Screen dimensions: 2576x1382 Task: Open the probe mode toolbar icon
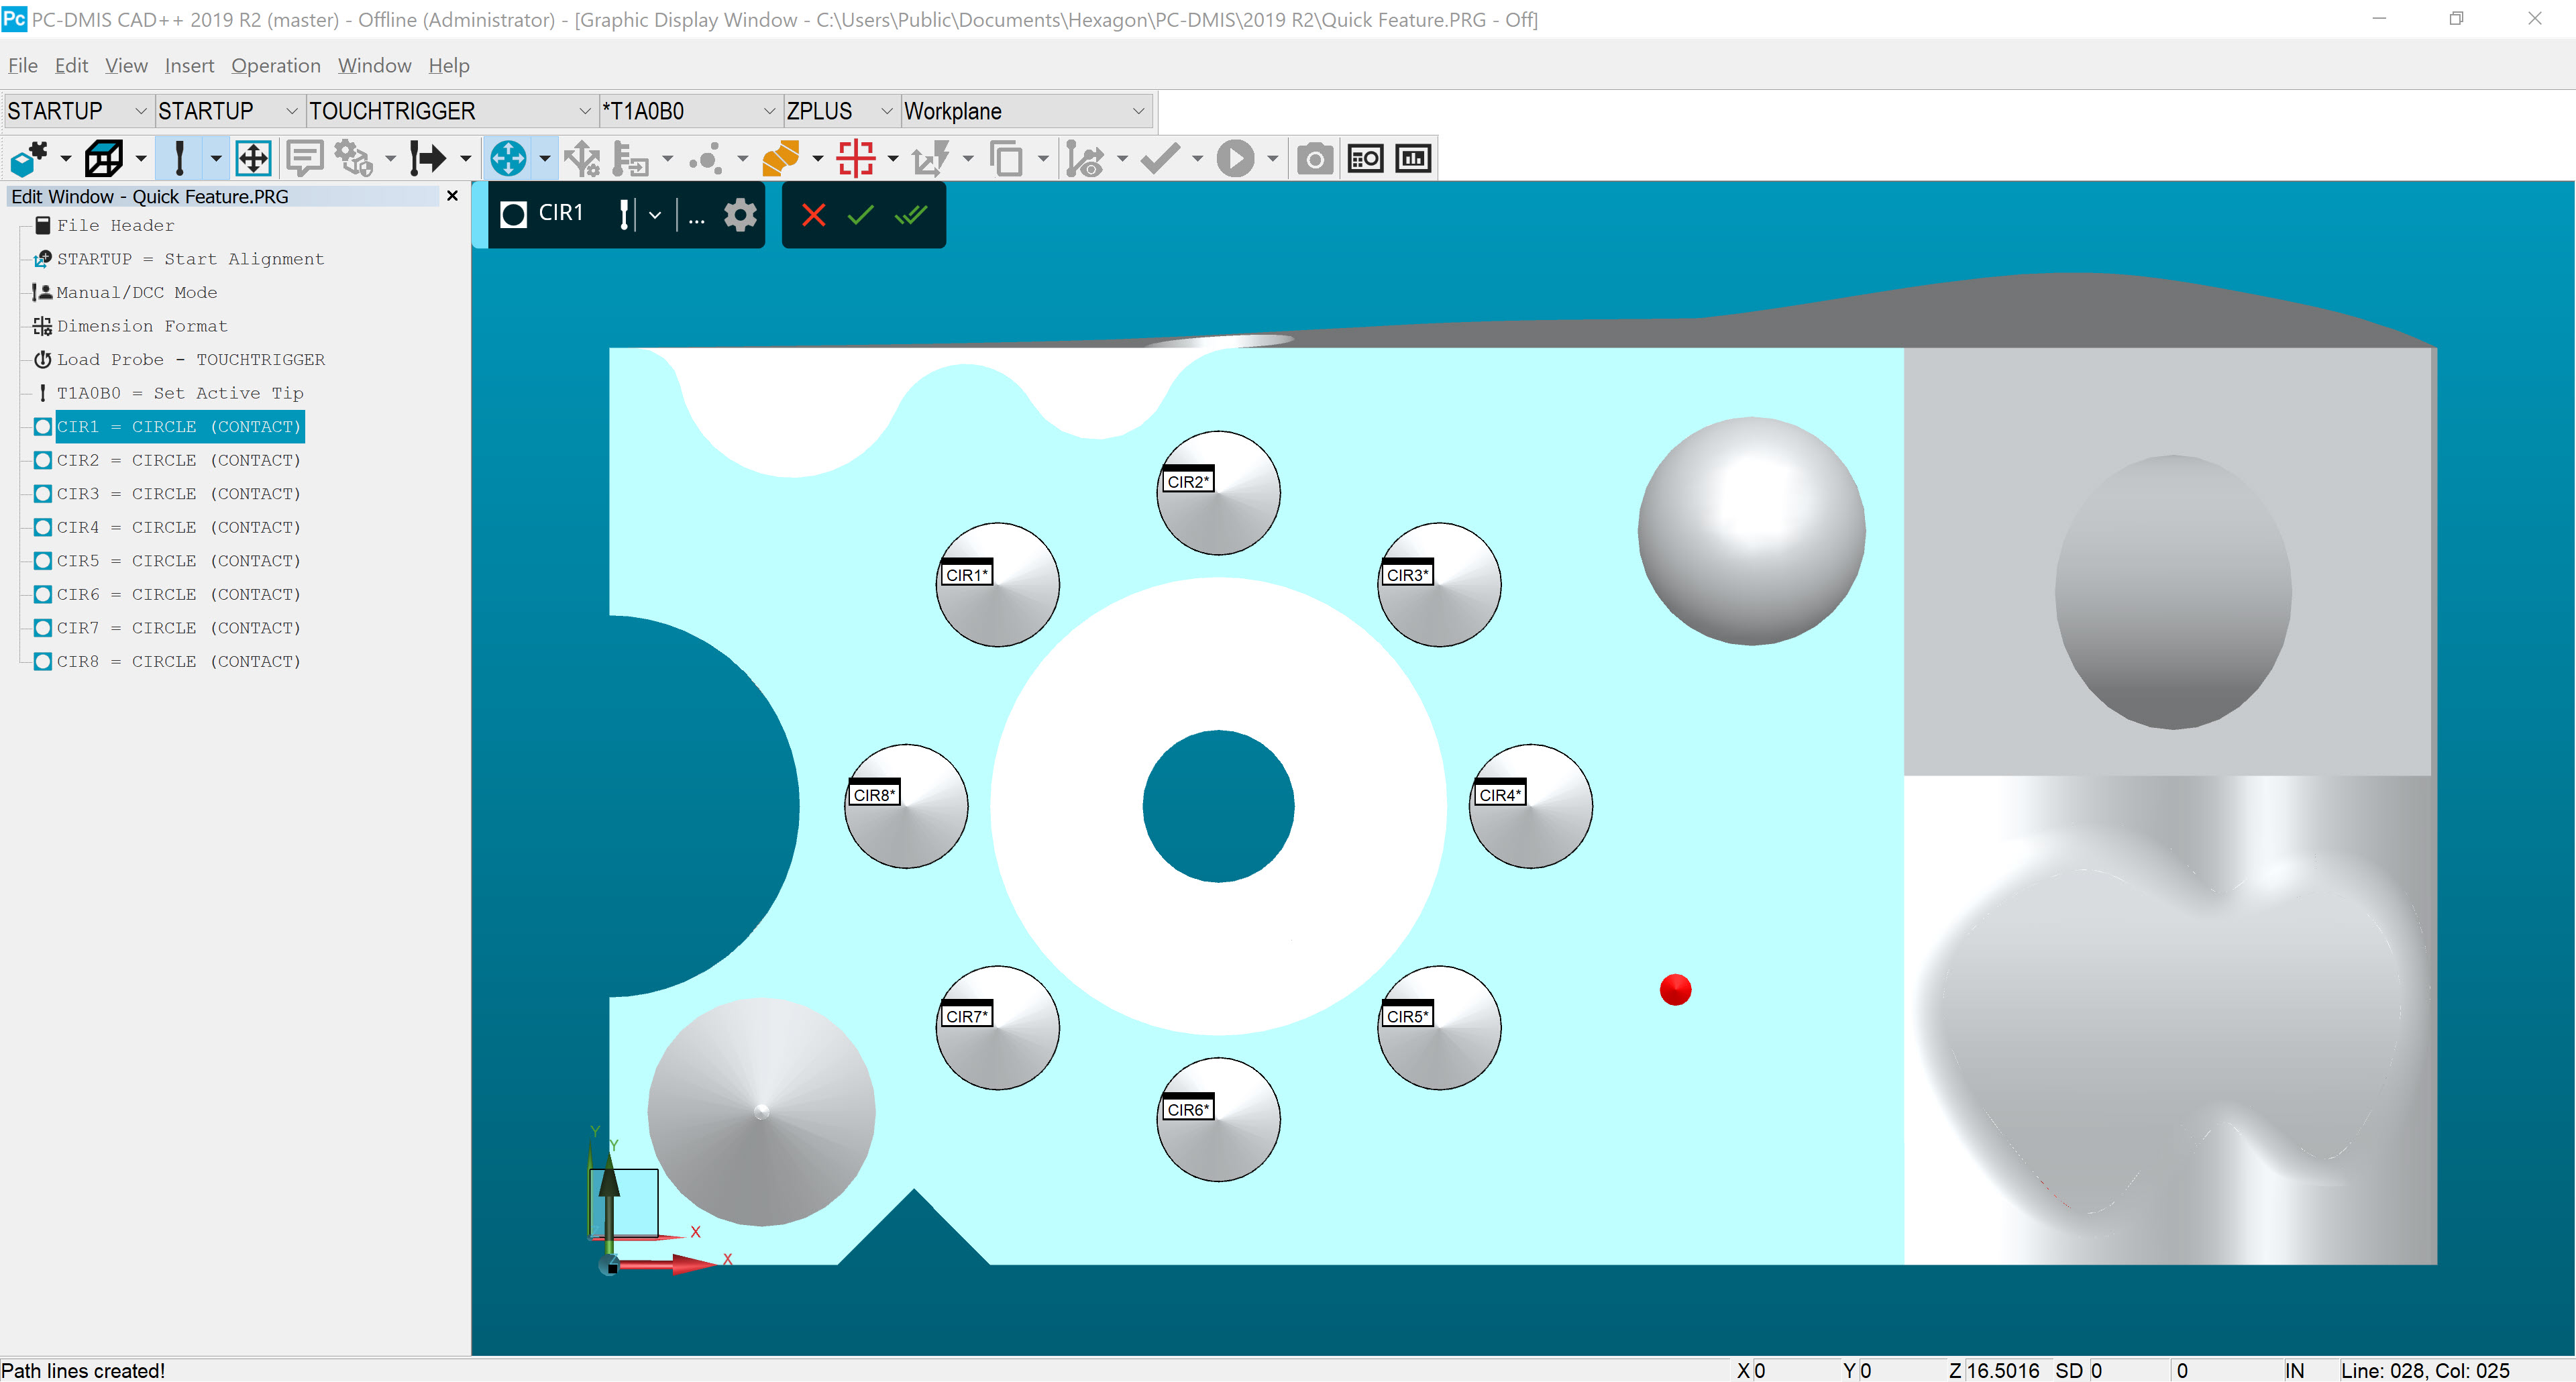(x=178, y=157)
